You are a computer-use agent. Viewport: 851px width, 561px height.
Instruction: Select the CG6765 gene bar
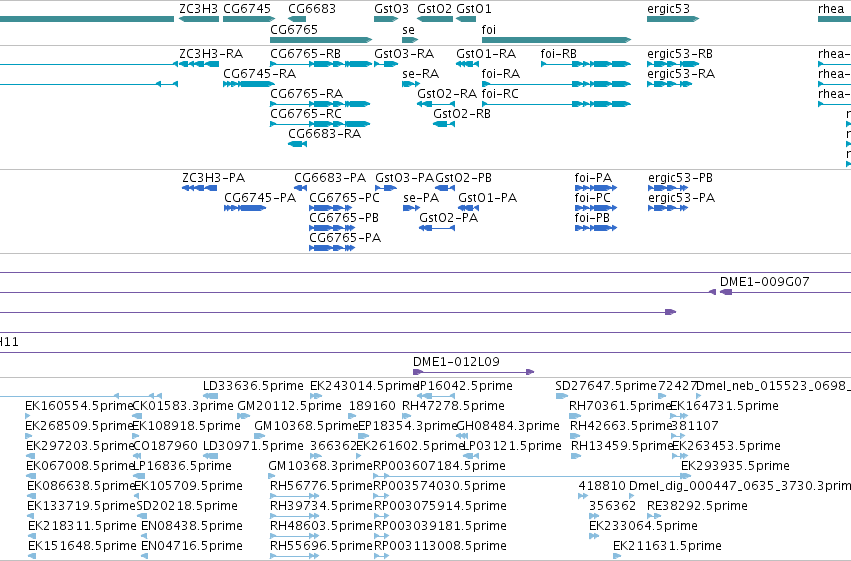(321, 40)
